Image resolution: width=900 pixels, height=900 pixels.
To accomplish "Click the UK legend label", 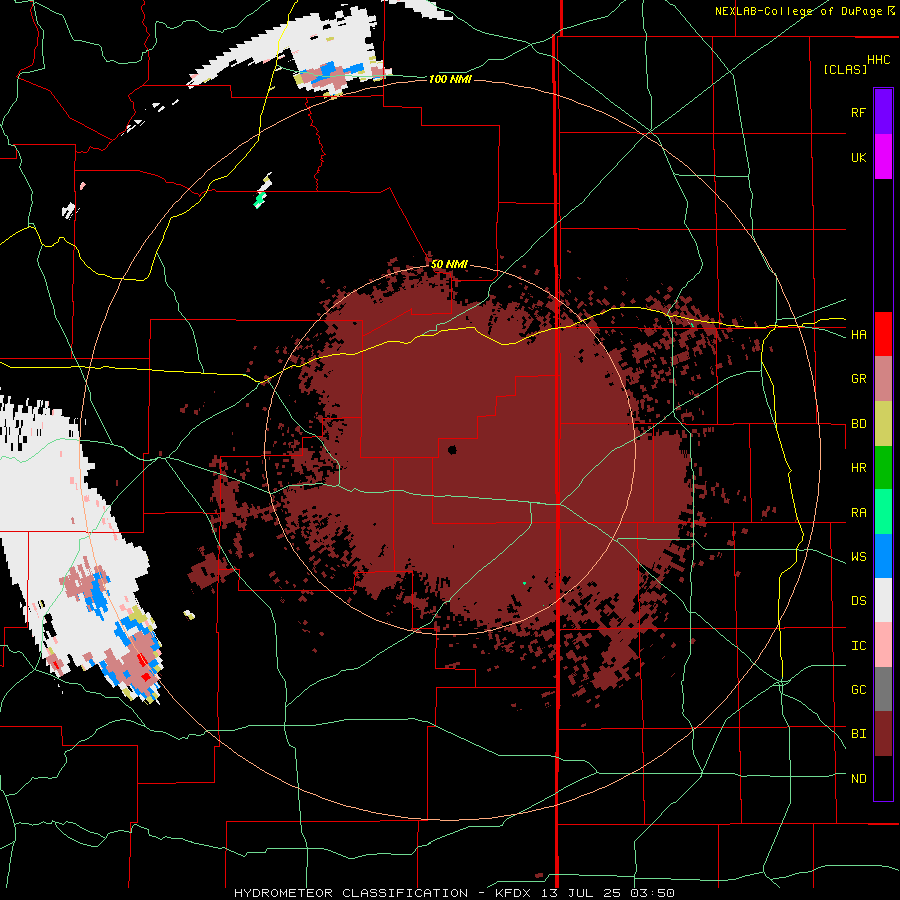I will (x=859, y=157).
